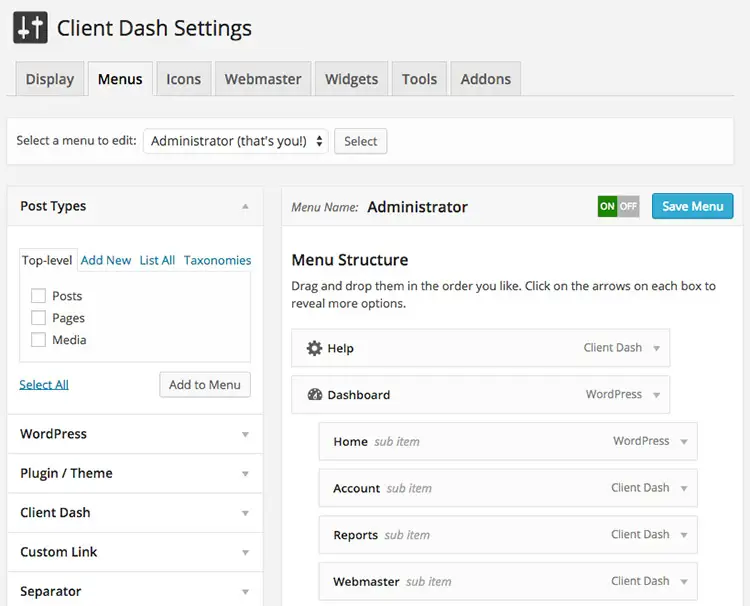The image size is (750, 606).
Task: Click the Menu Structure heading
Action: pyautogui.click(x=350, y=260)
